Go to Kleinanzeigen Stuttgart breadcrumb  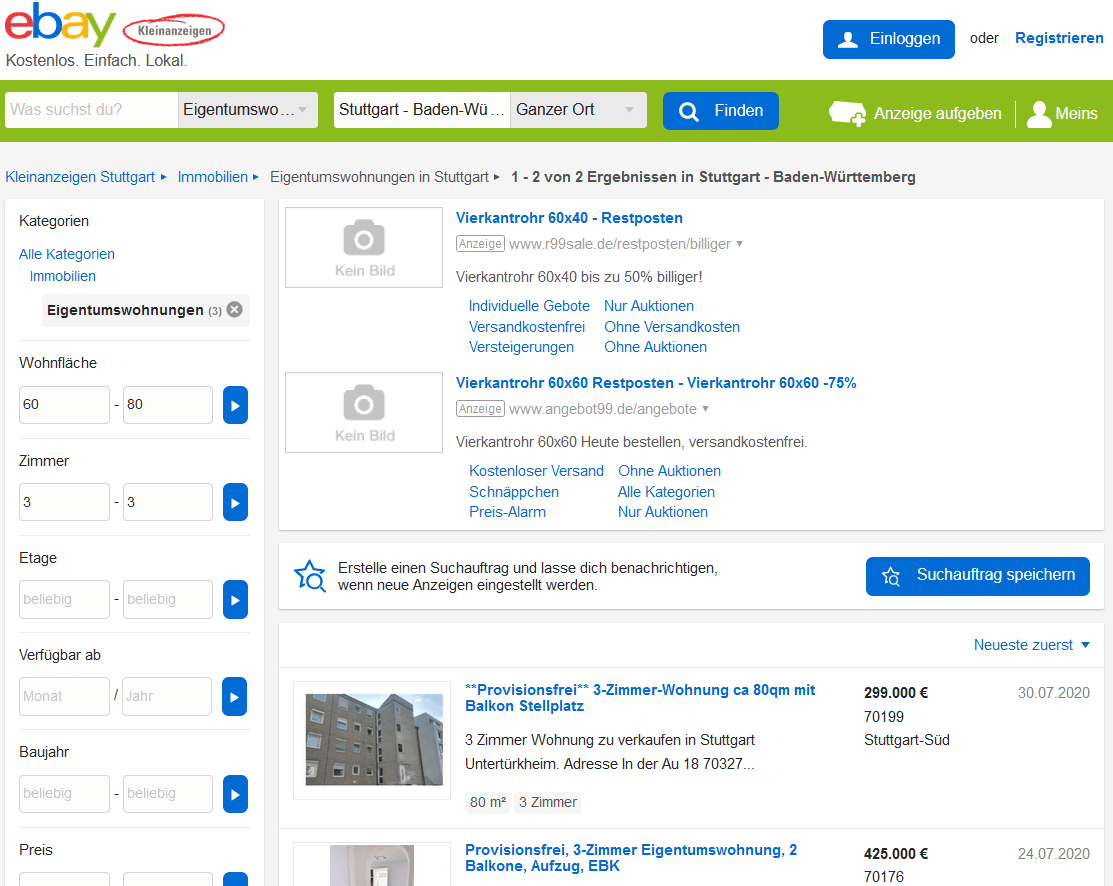pyautogui.click(x=80, y=177)
